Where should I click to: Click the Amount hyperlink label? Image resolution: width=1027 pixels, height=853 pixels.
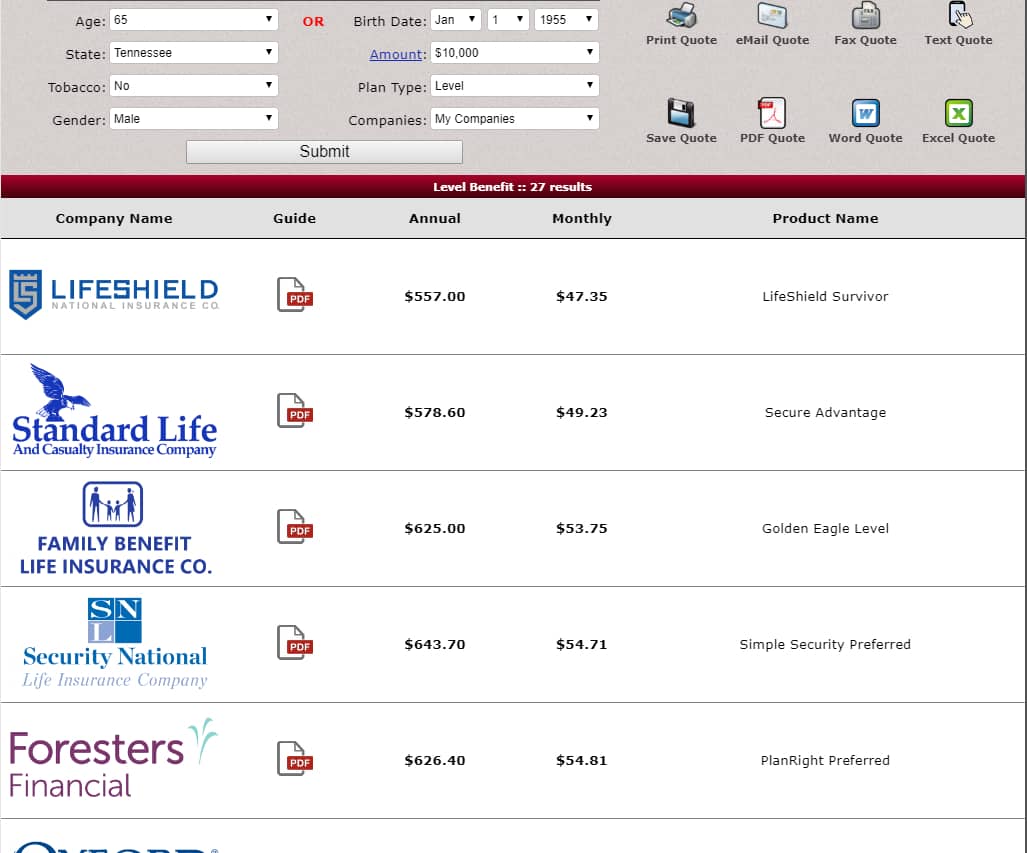(396, 54)
